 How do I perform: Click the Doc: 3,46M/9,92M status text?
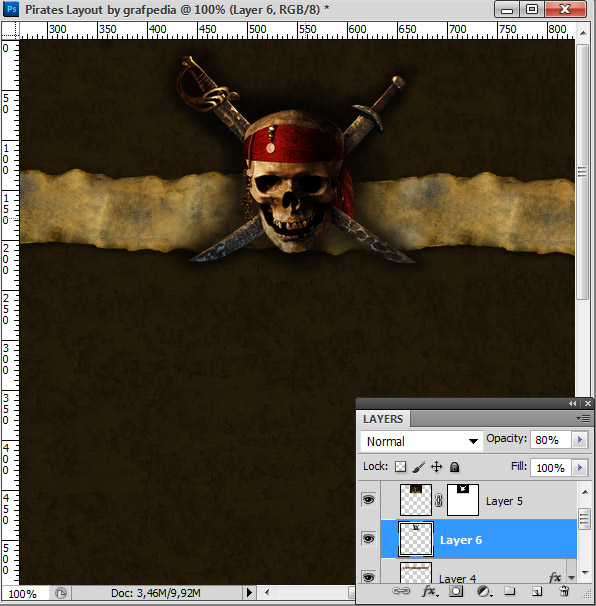(x=155, y=593)
